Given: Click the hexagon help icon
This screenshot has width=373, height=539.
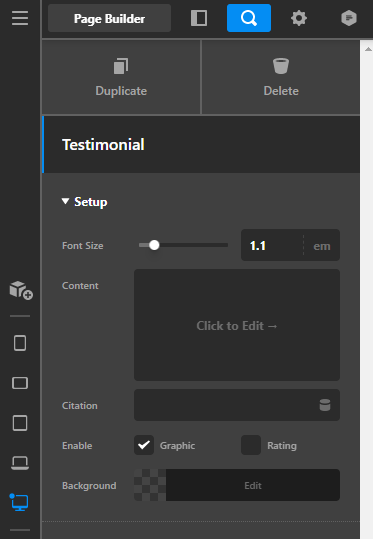Looking at the screenshot, I should pyautogui.click(x=349, y=18).
